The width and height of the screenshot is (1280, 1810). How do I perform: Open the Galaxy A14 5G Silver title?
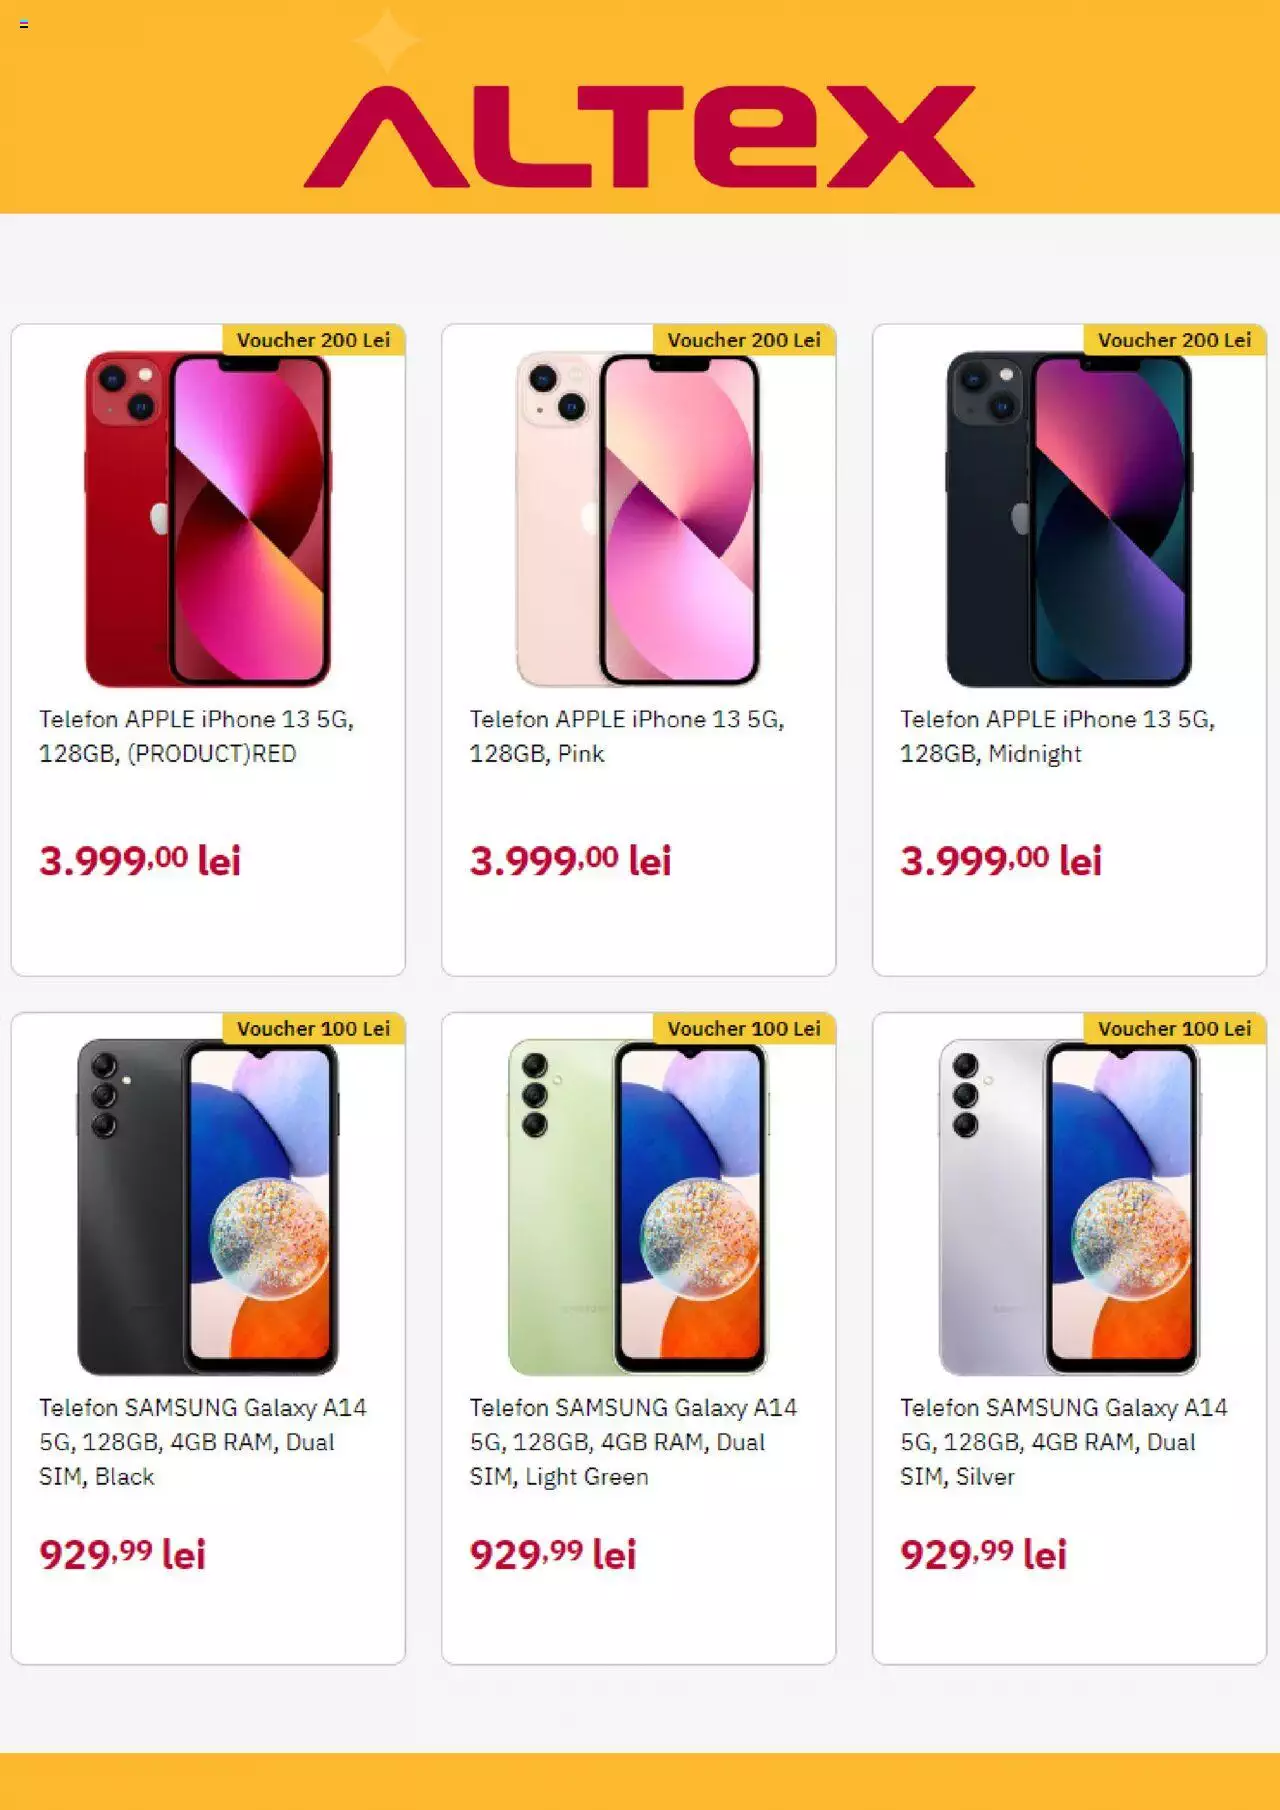point(1064,1442)
